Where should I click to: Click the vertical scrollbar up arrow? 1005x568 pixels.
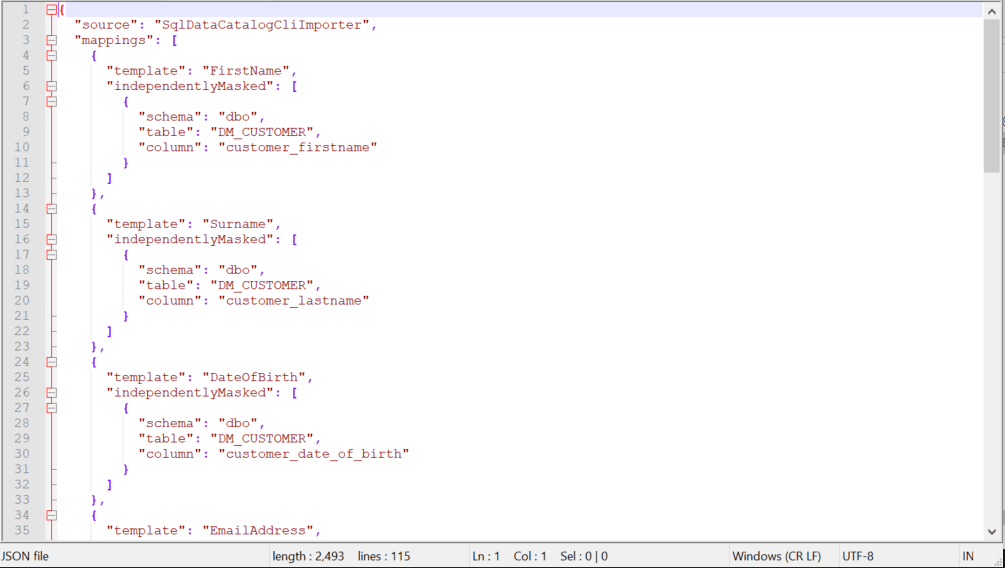992,10
